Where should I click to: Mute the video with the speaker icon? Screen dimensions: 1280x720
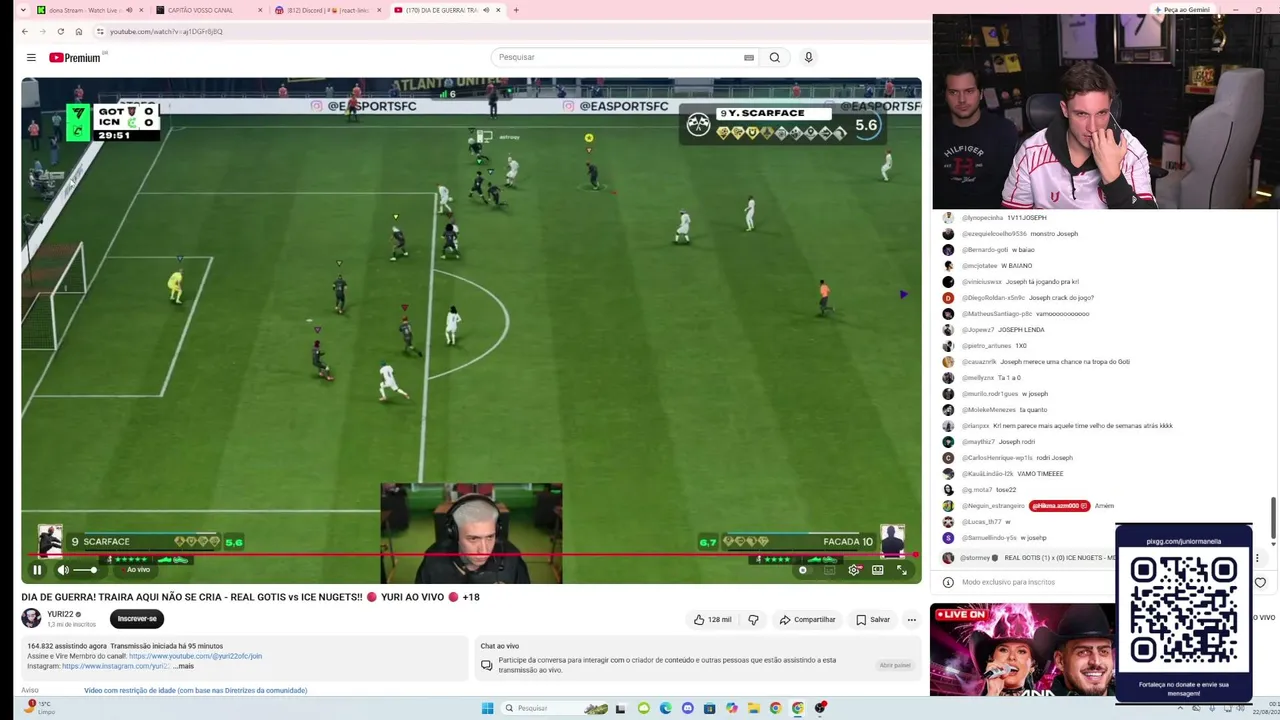(x=63, y=570)
